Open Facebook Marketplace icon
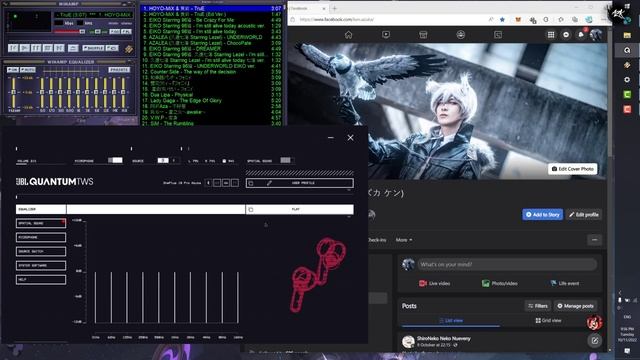 [423, 35]
